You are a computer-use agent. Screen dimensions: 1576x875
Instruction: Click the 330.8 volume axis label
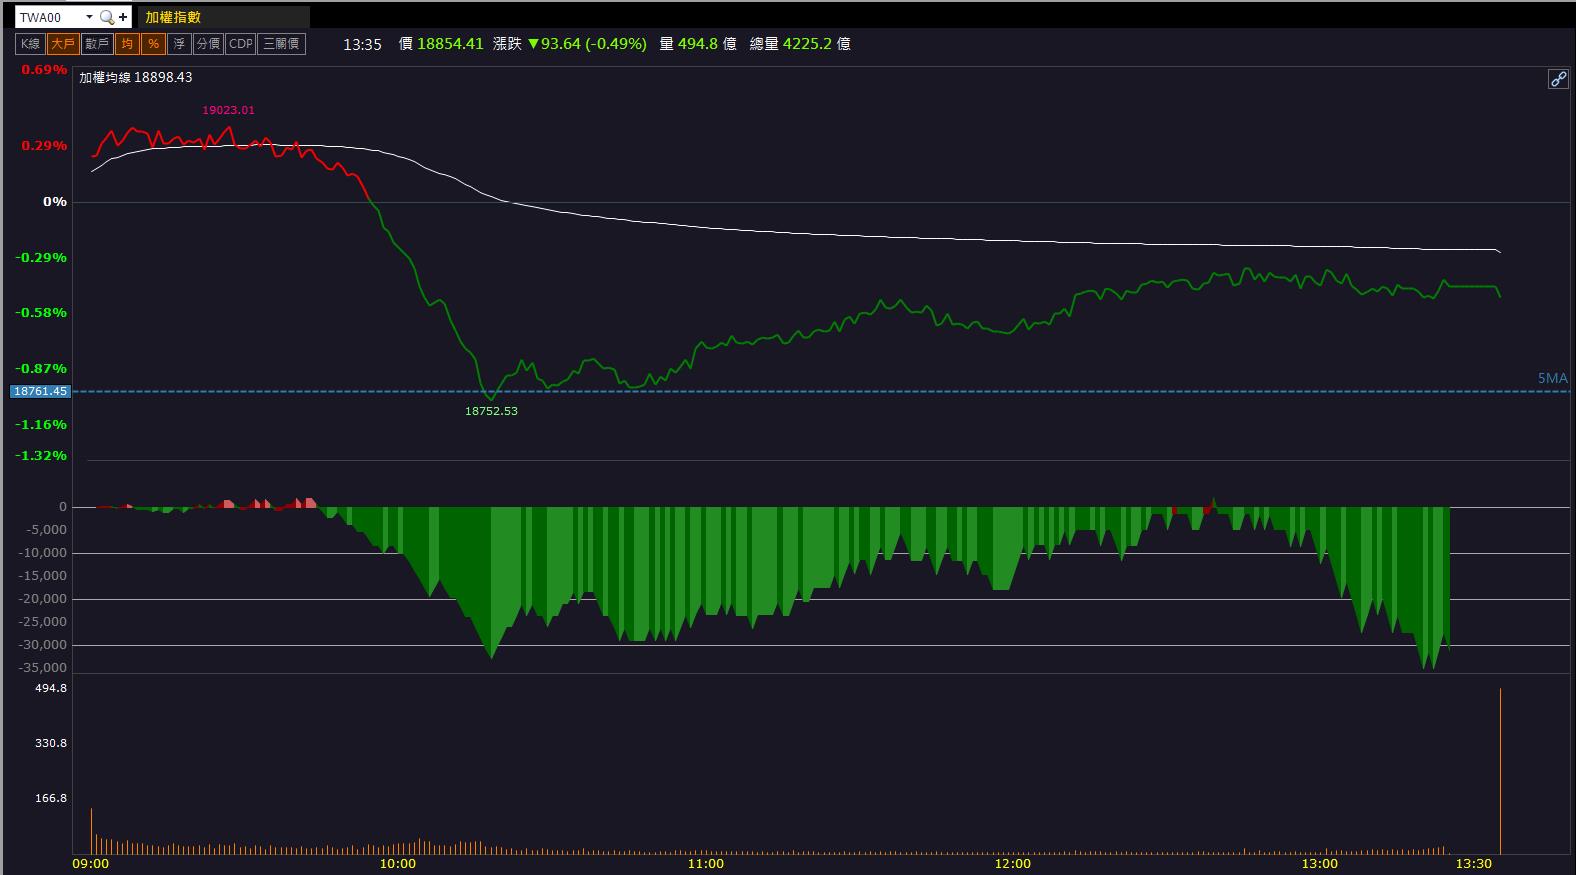[x=50, y=743]
